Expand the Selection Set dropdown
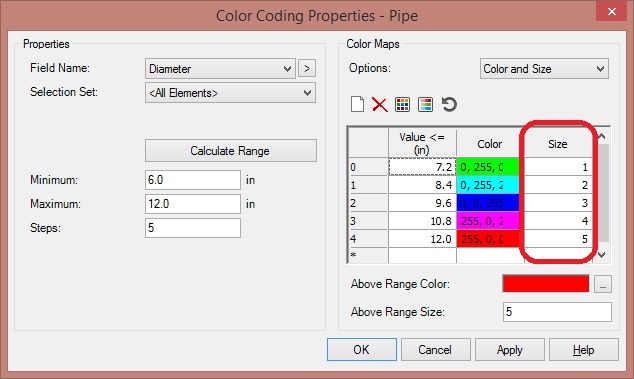Viewport: 634px width, 379px height. (230, 93)
